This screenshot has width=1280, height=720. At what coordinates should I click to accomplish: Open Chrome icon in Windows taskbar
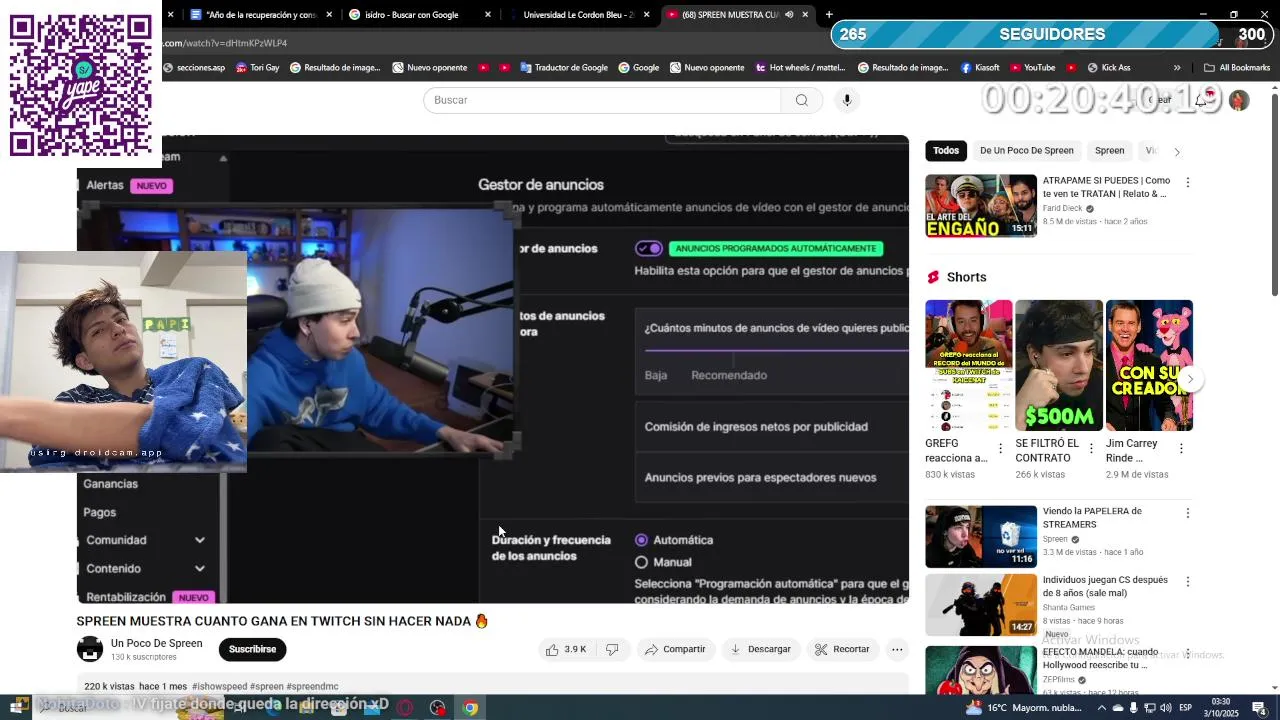point(470,708)
